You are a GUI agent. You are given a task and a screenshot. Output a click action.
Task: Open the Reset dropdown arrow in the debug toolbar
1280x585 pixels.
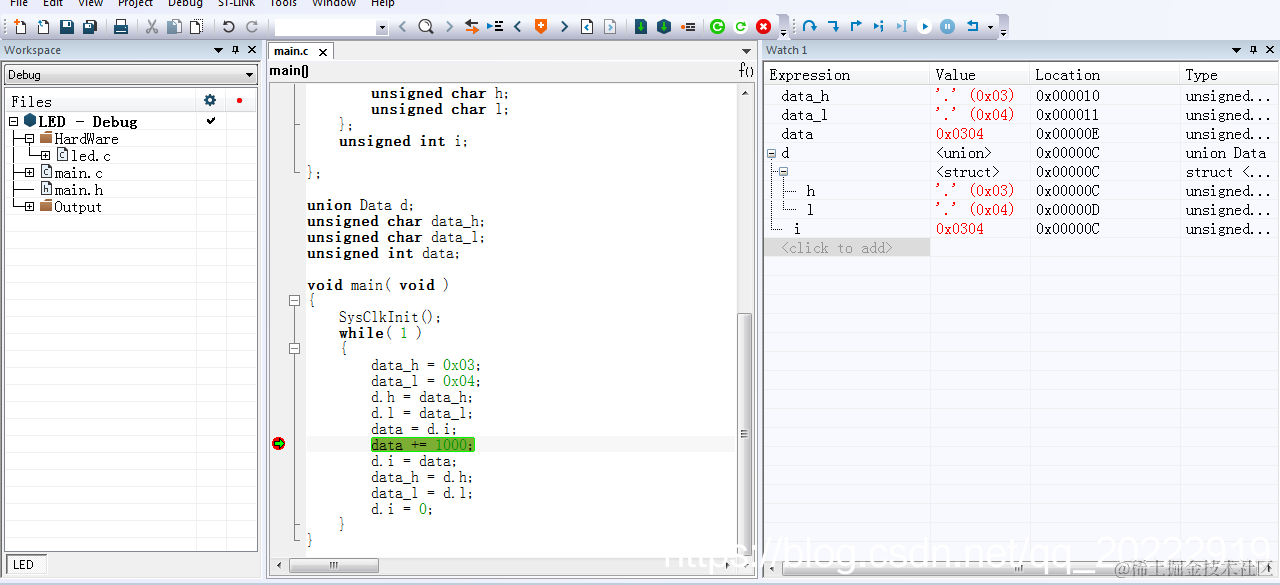tap(990, 27)
